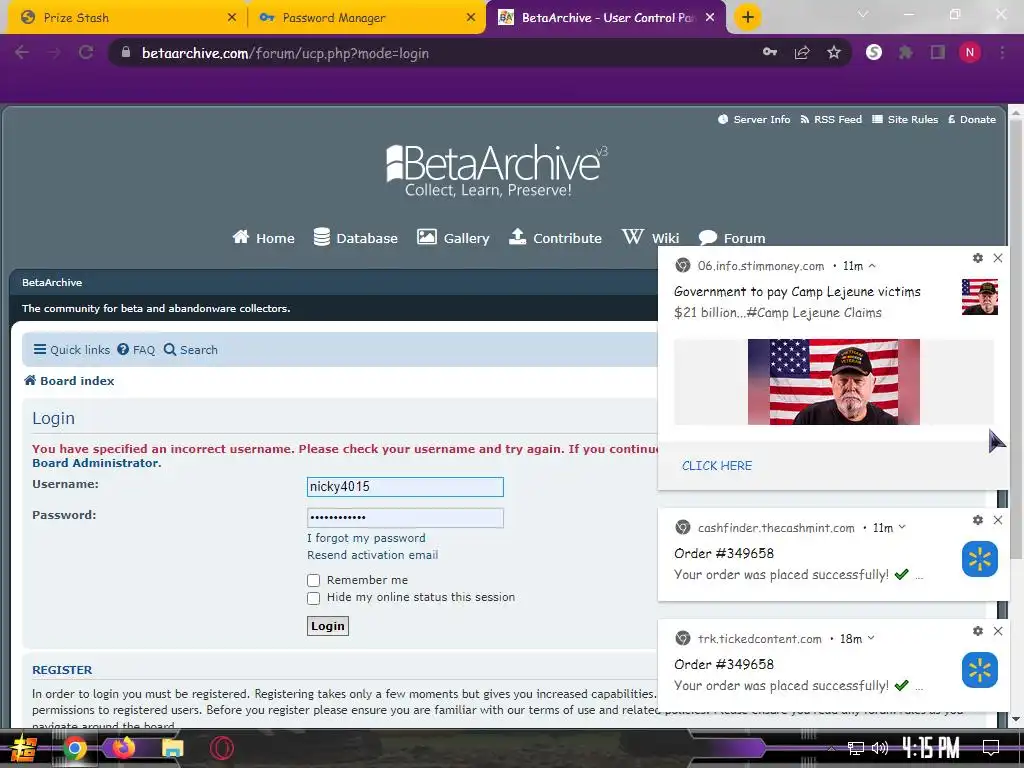Go to Home in site navigation
This screenshot has height=768, width=1024.
[263, 238]
